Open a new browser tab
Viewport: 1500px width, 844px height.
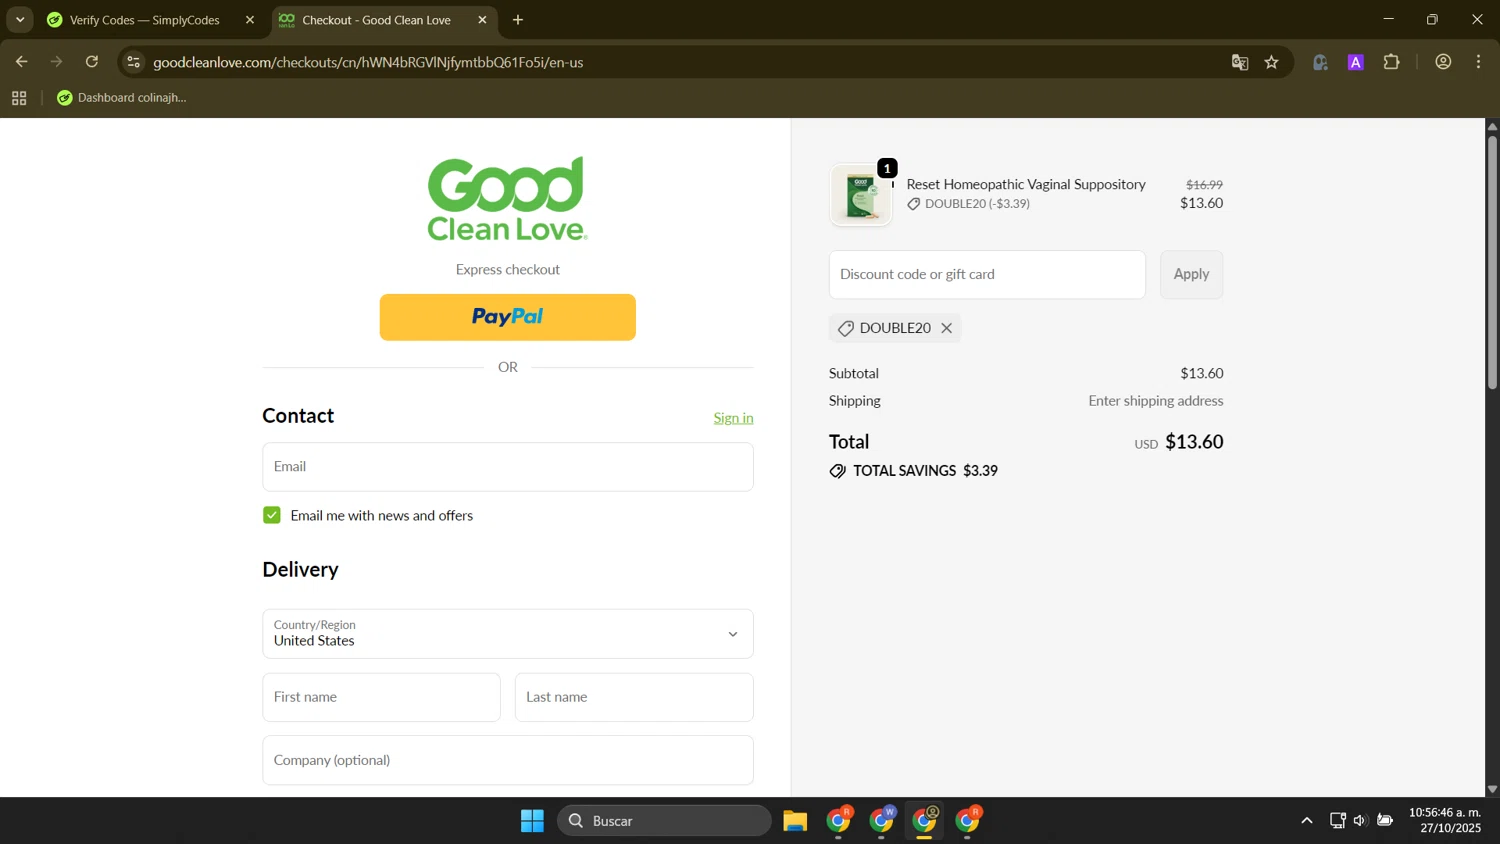click(x=518, y=20)
